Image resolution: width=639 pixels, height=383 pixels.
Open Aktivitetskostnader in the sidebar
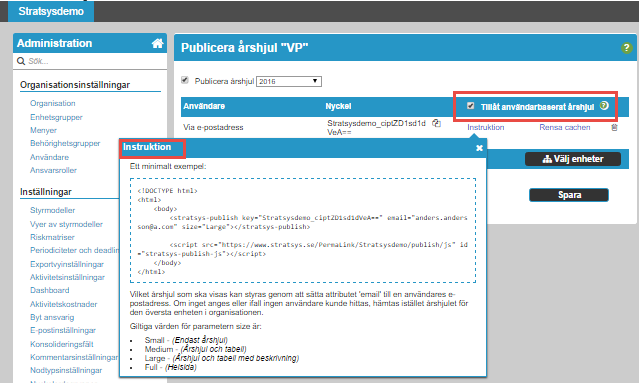[x=63, y=304]
